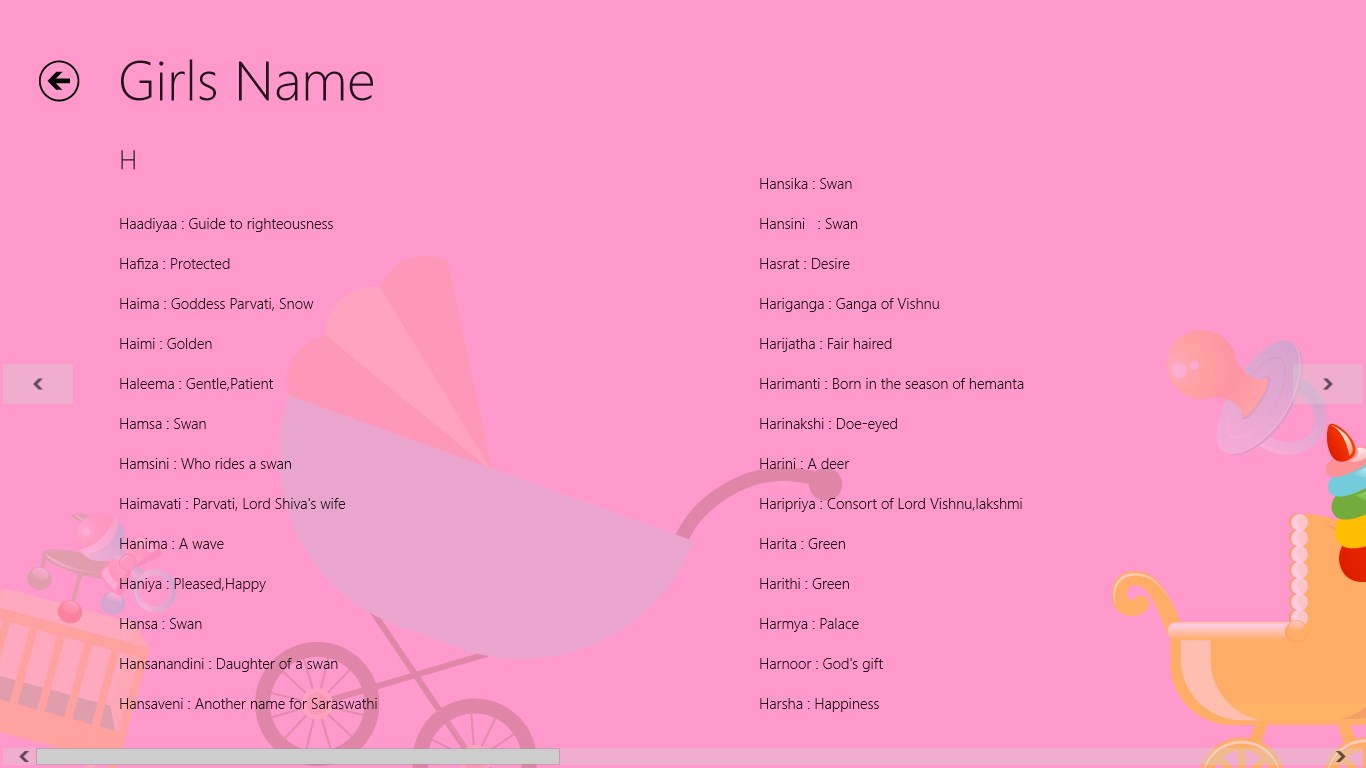Click the horizontal scrollbar left arrow

[24, 757]
